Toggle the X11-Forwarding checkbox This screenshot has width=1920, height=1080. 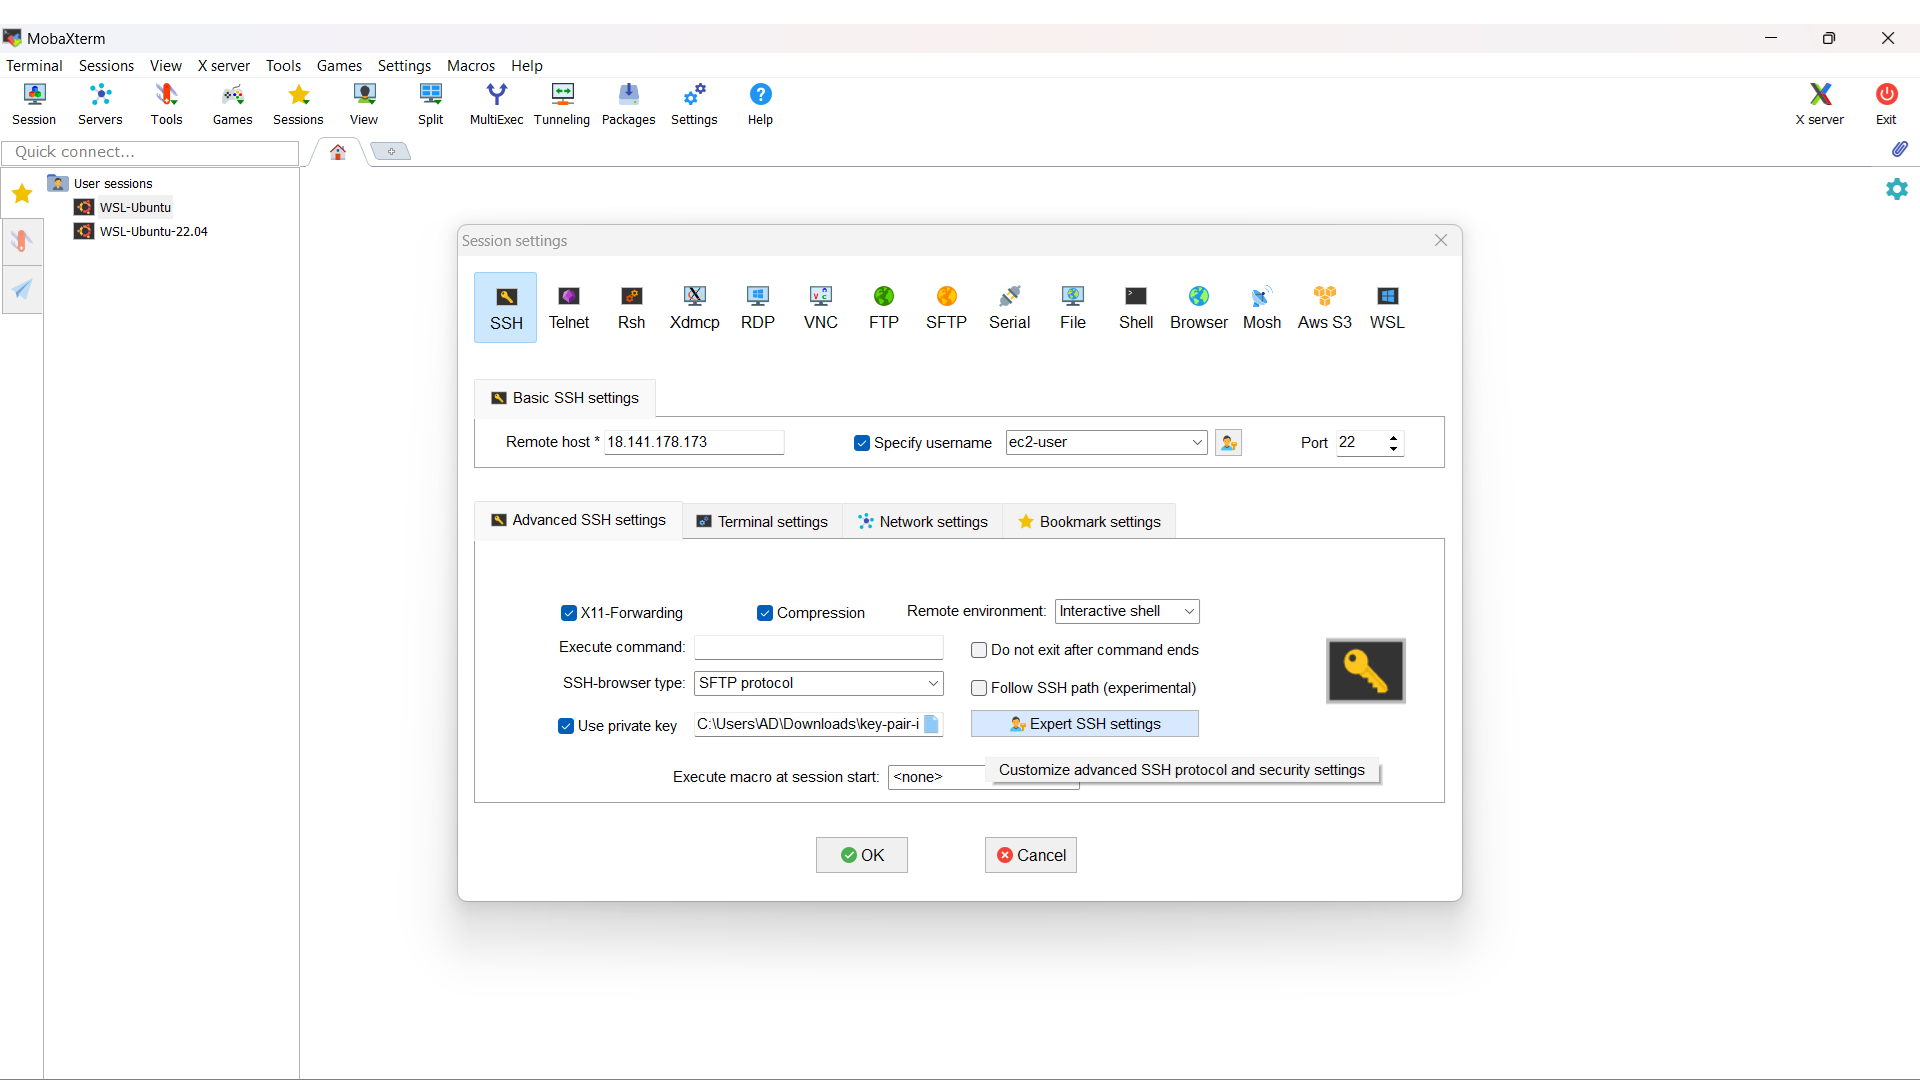click(x=568, y=613)
